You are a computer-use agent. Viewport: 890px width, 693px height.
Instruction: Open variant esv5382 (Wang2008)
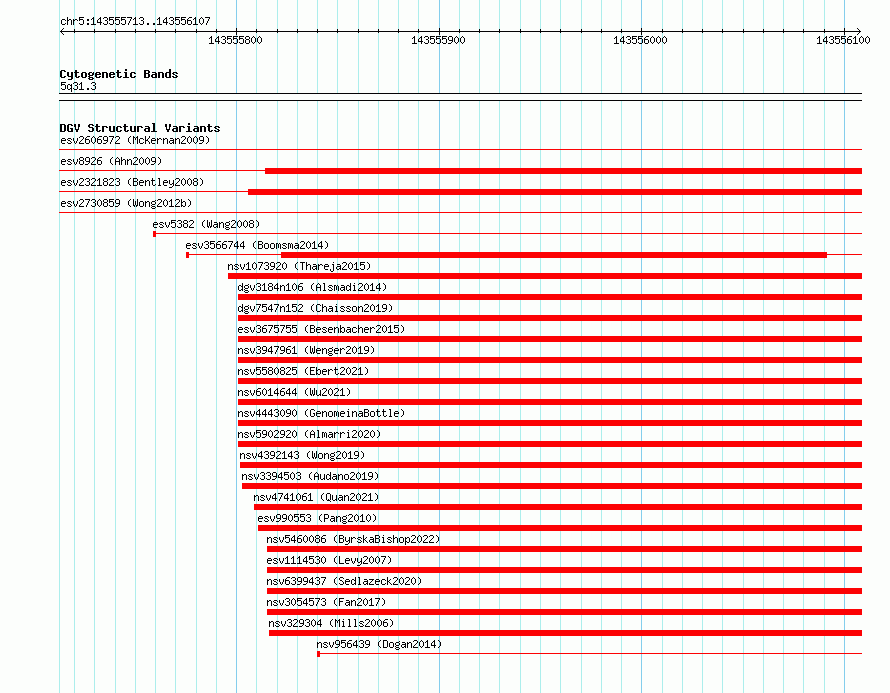[x=206, y=224]
